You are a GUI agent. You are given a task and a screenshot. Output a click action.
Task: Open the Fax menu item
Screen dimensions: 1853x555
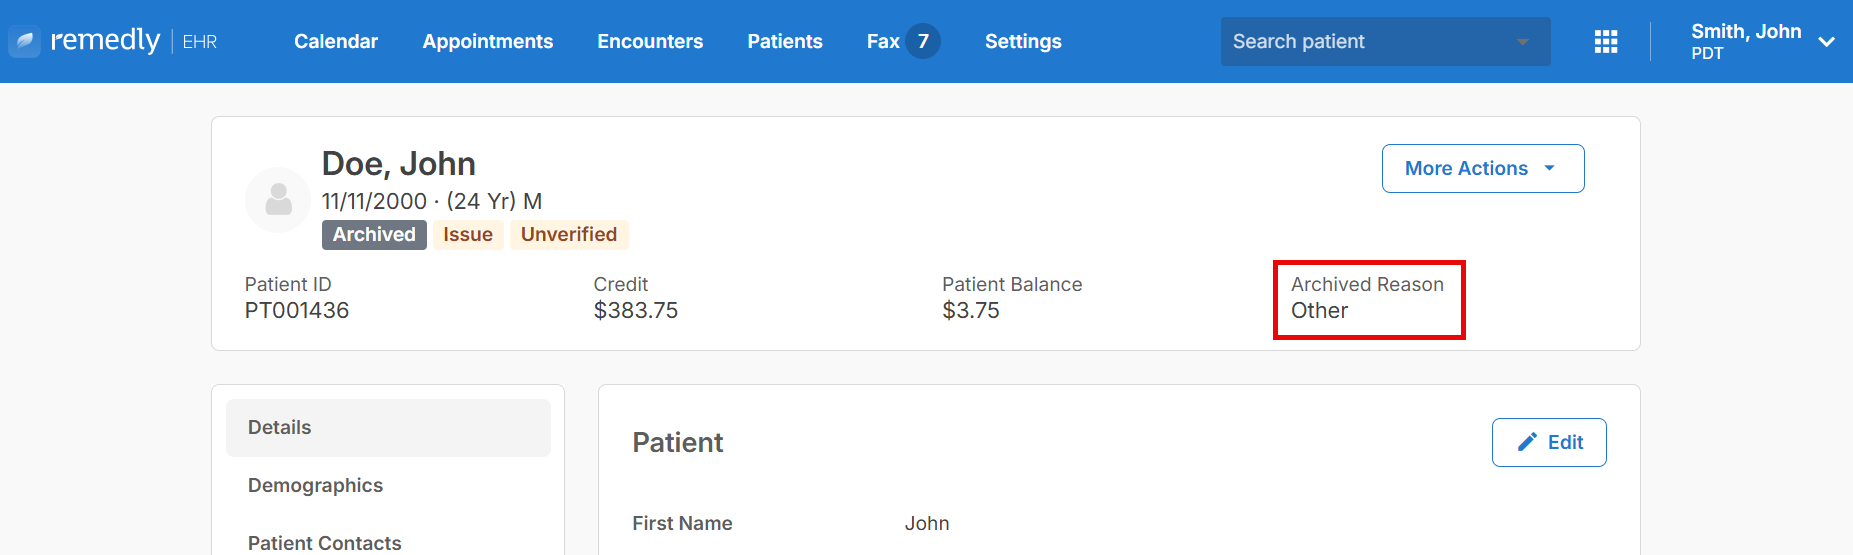pos(883,41)
